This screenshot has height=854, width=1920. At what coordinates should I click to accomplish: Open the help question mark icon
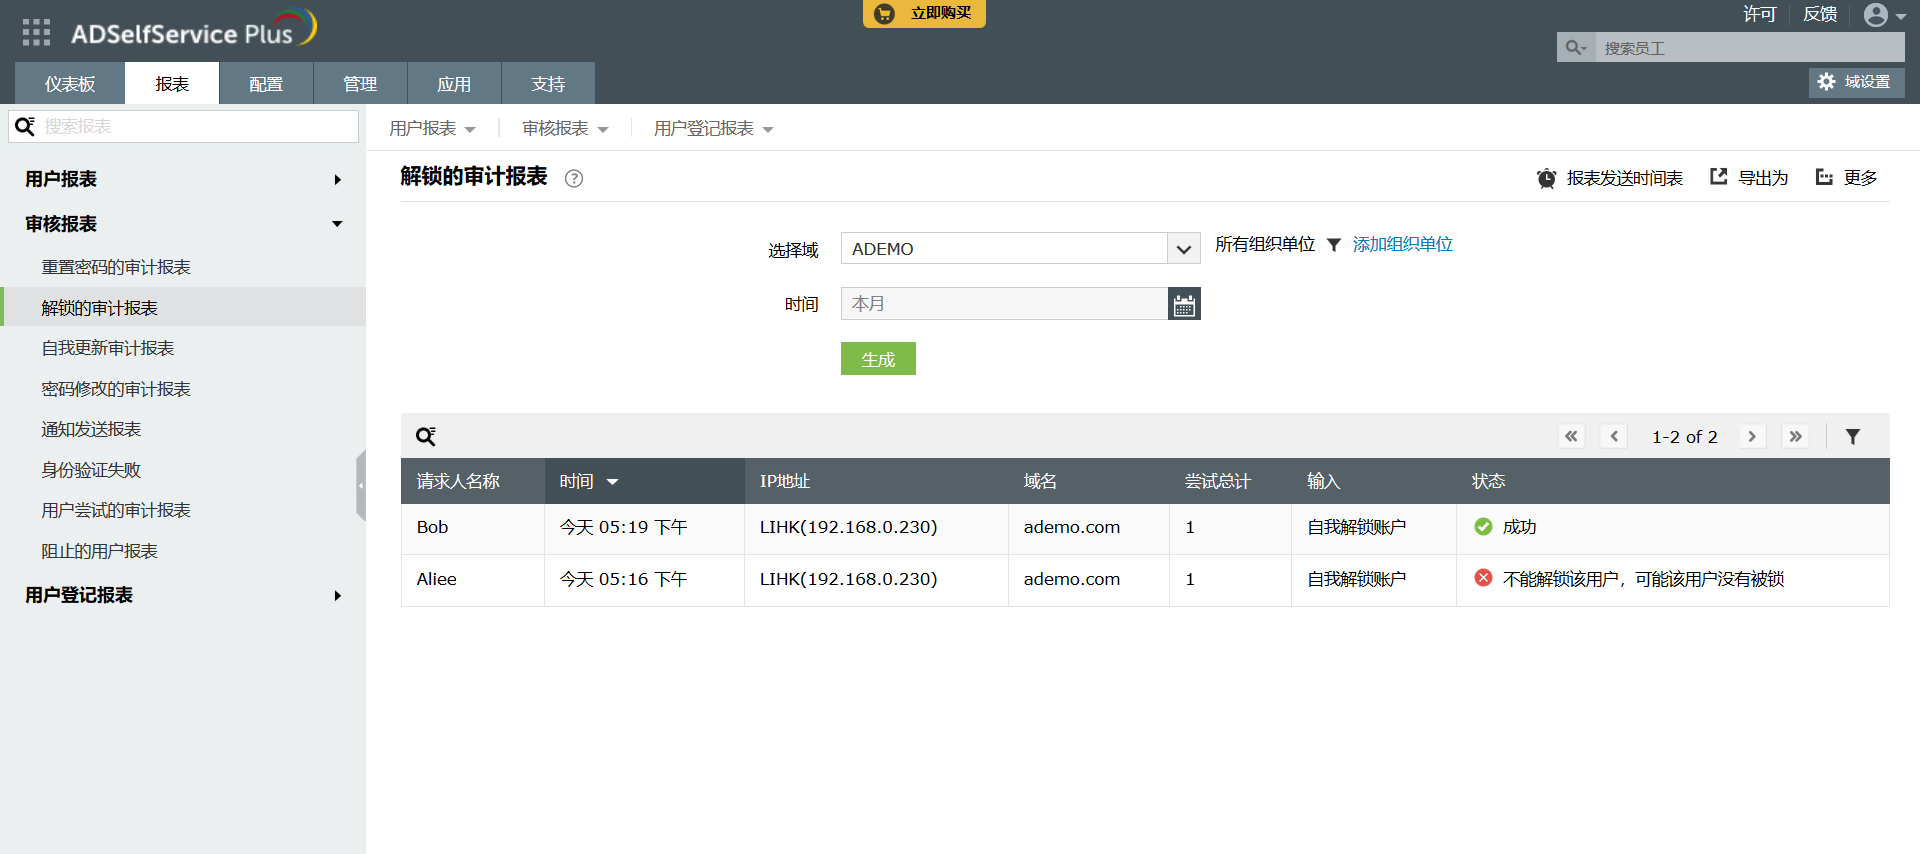pos(573,179)
